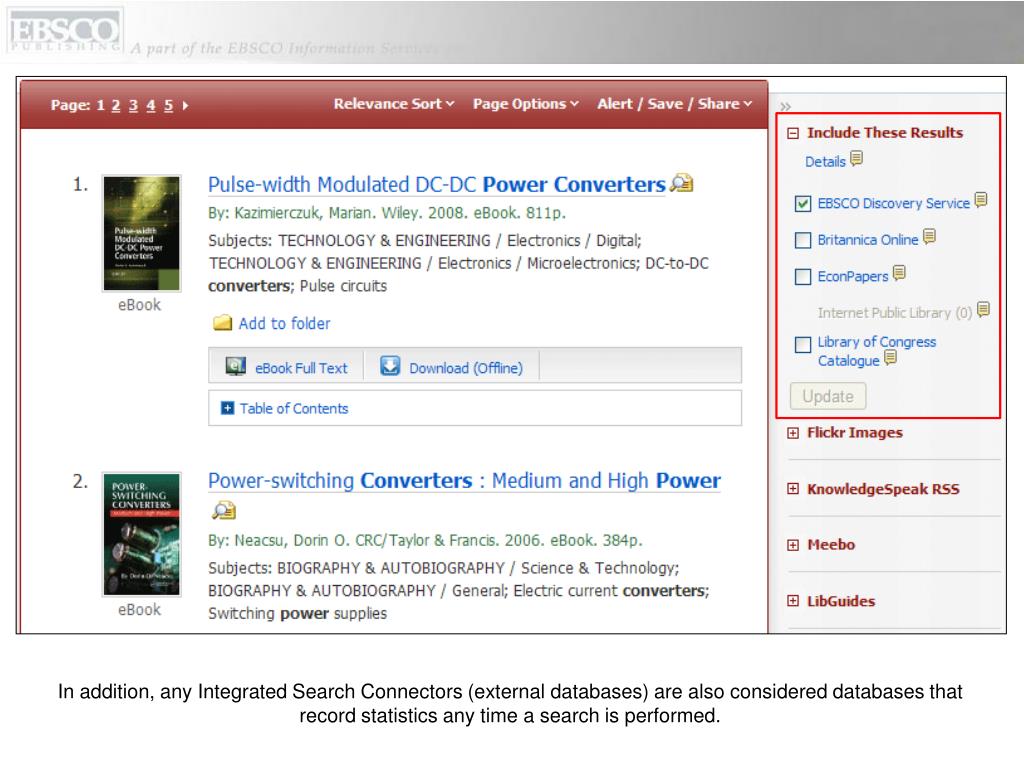Go to results page 2
This screenshot has width=1024, height=768.
(116, 105)
